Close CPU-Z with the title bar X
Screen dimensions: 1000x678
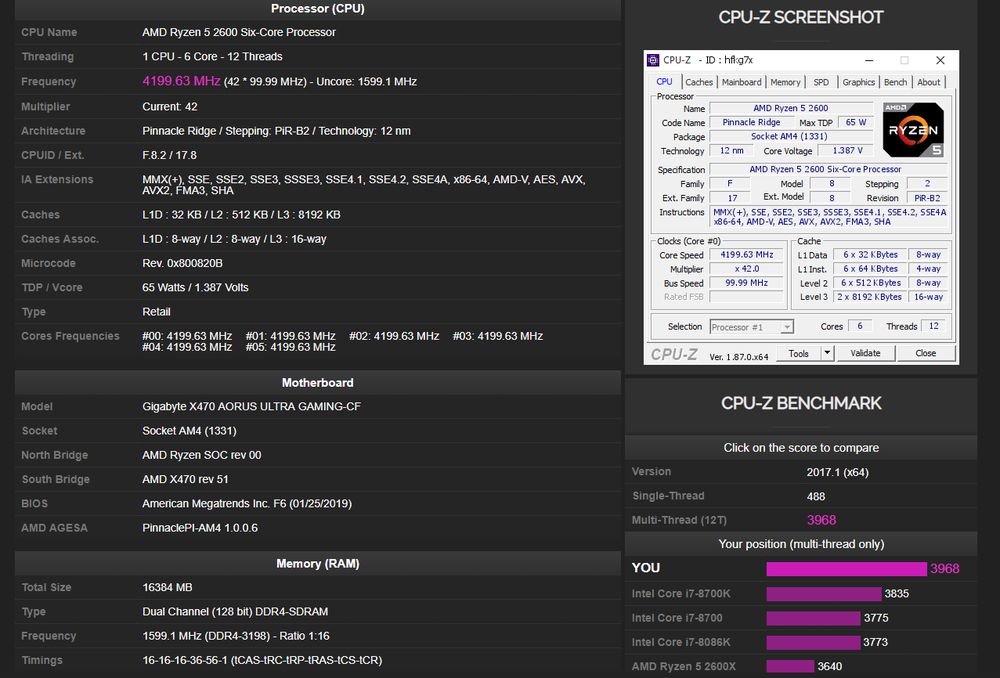coord(940,60)
